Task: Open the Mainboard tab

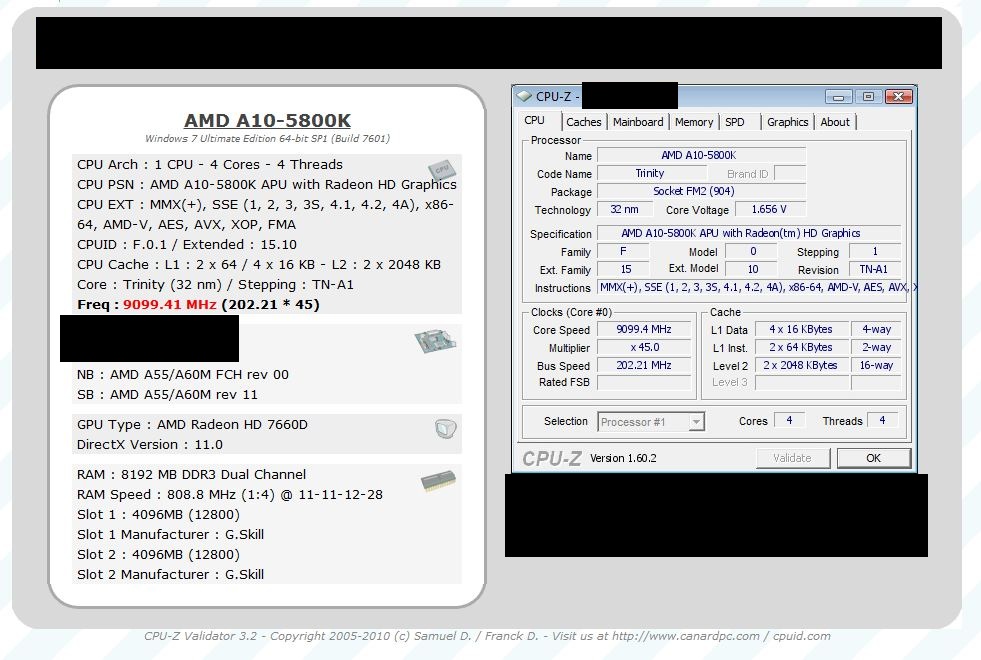Action: point(638,122)
